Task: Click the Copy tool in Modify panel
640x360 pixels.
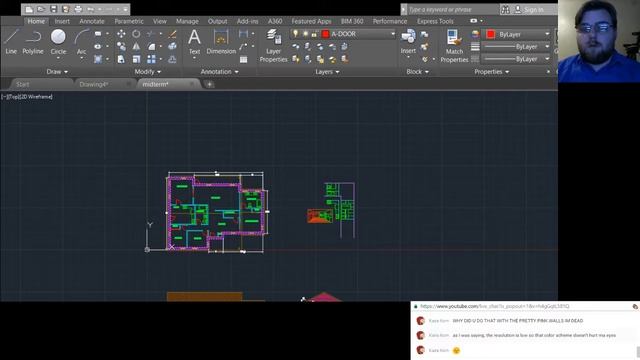Action: coord(121,47)
